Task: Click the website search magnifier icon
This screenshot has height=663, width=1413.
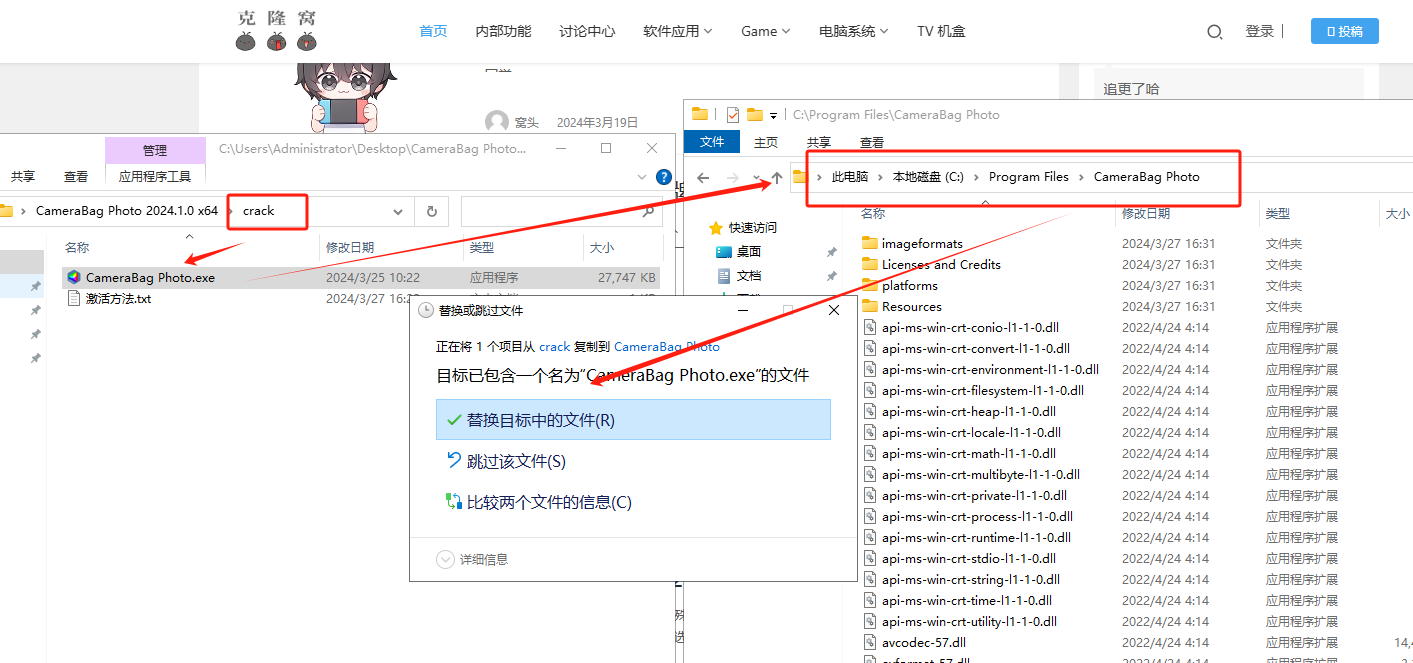Action: tap(1215, 32)
